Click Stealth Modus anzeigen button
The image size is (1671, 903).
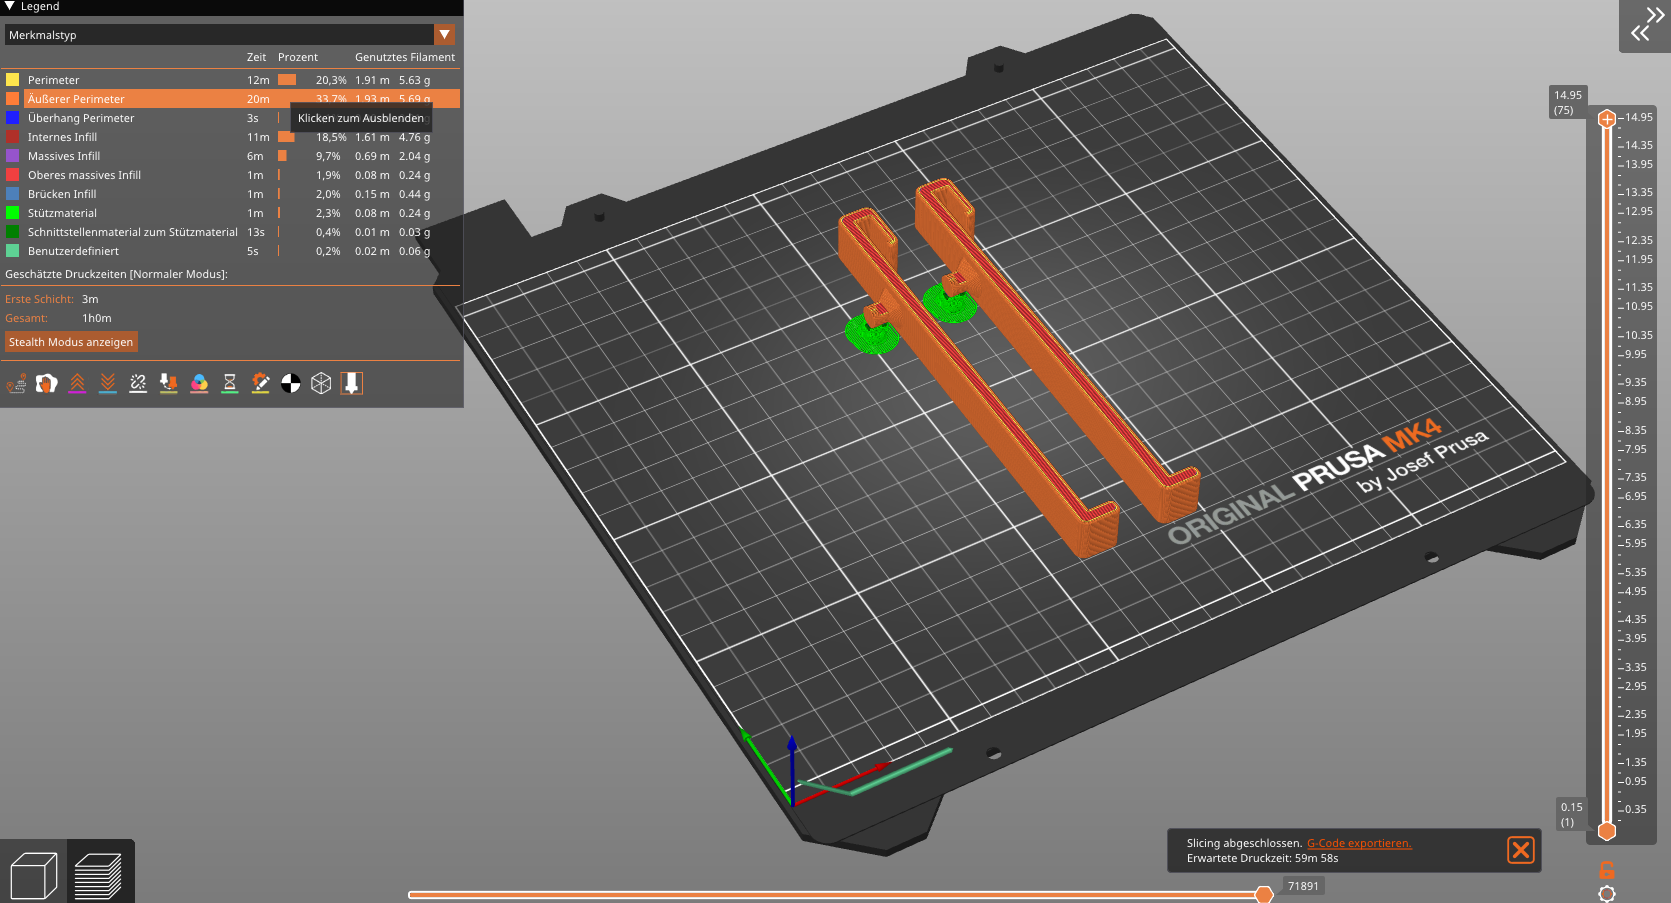click(x=71, y=342)
